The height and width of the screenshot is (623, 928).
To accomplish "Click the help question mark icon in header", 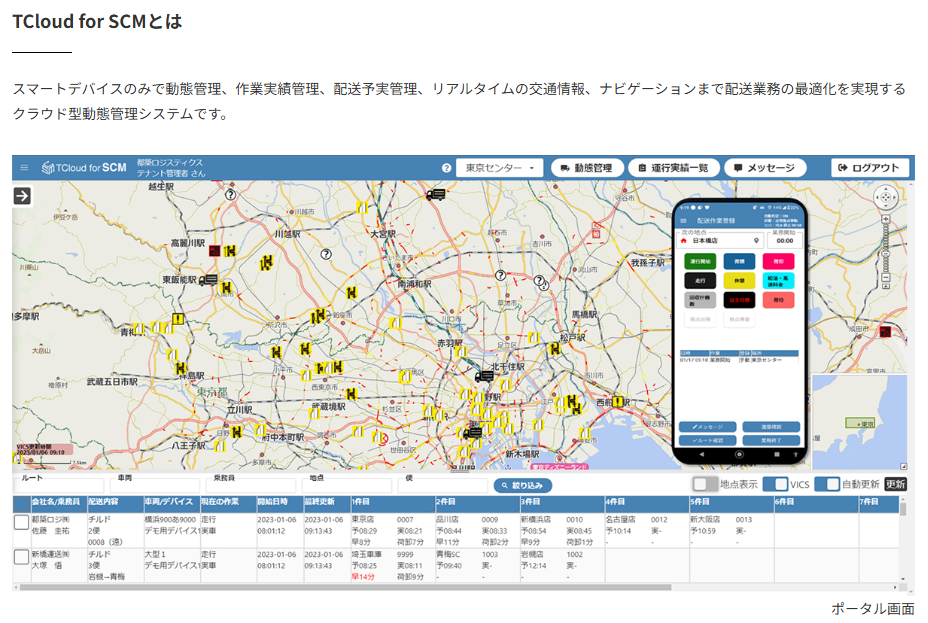I will 447,168.
